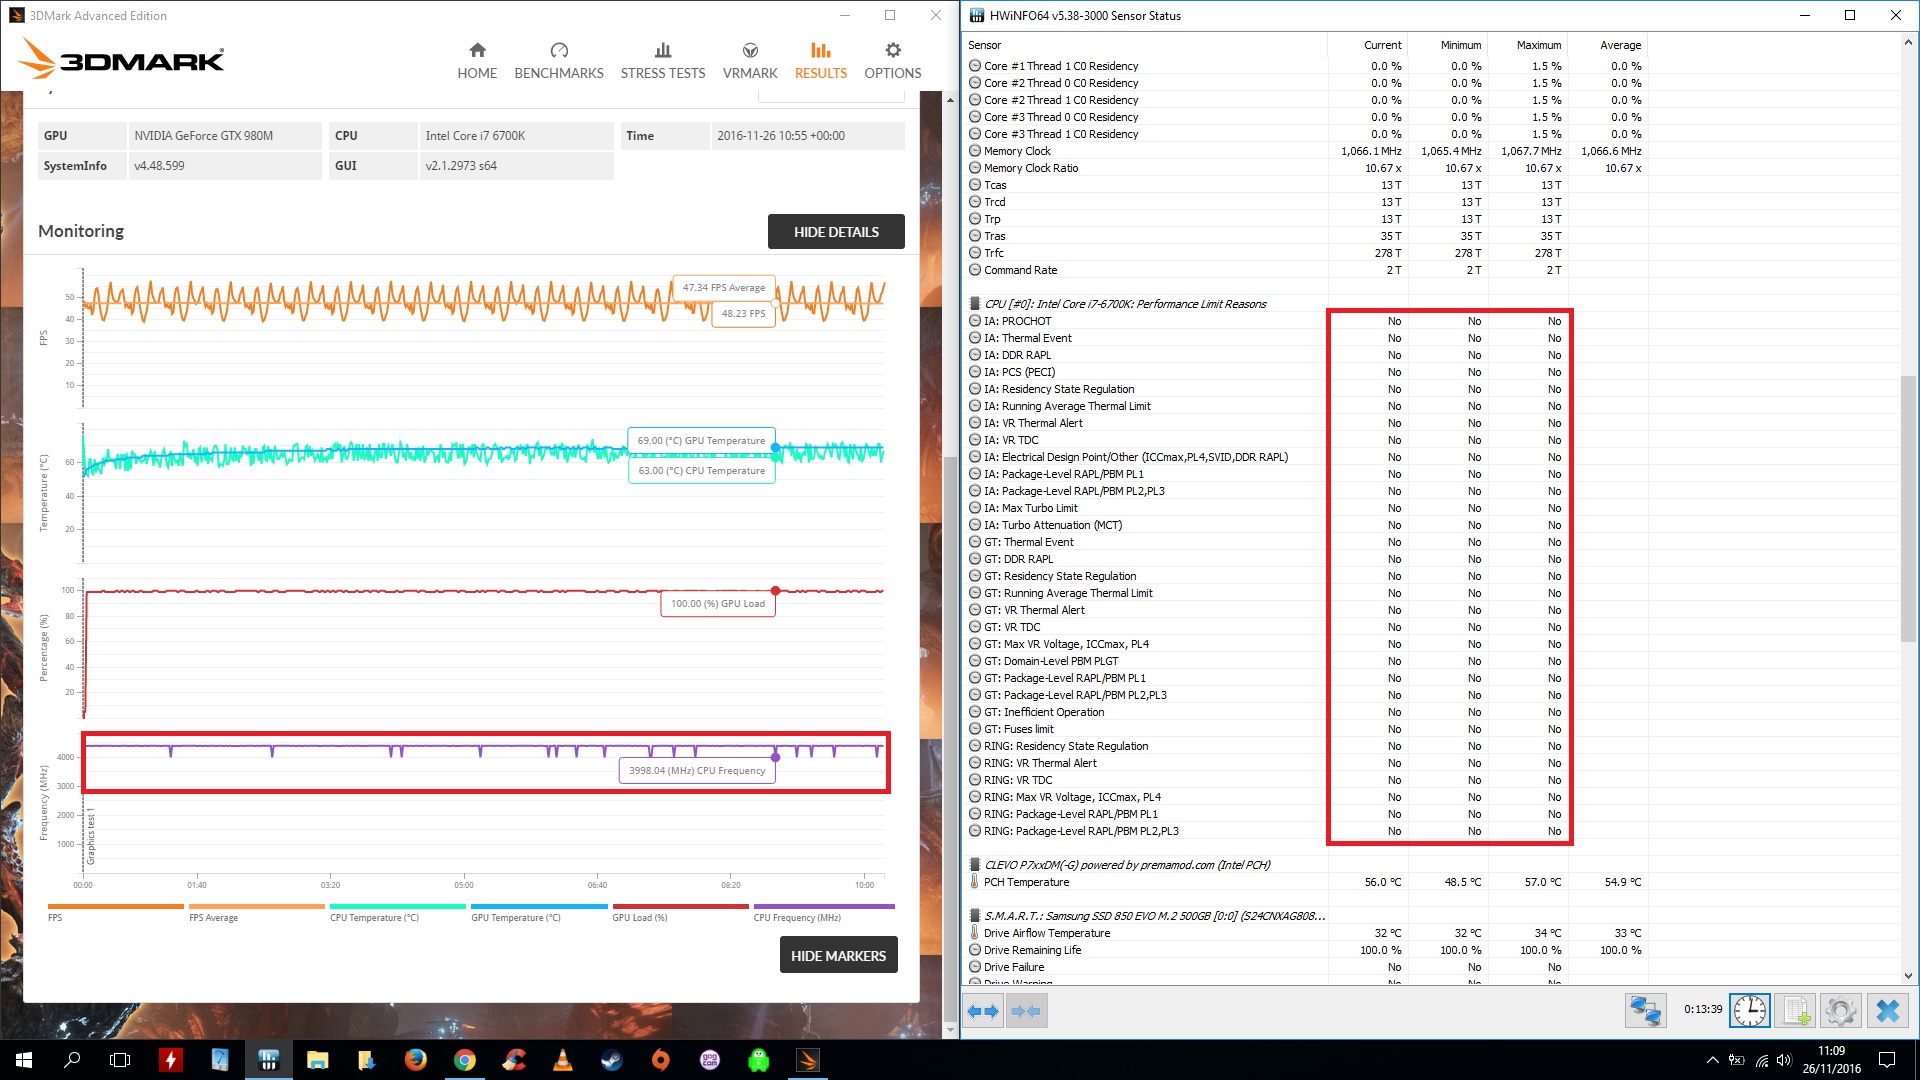The height and width of the screenshot is (1080, 1920).
Task: Open HWiNFO remote network monitoring icon
Action: coord(1645,1011)
